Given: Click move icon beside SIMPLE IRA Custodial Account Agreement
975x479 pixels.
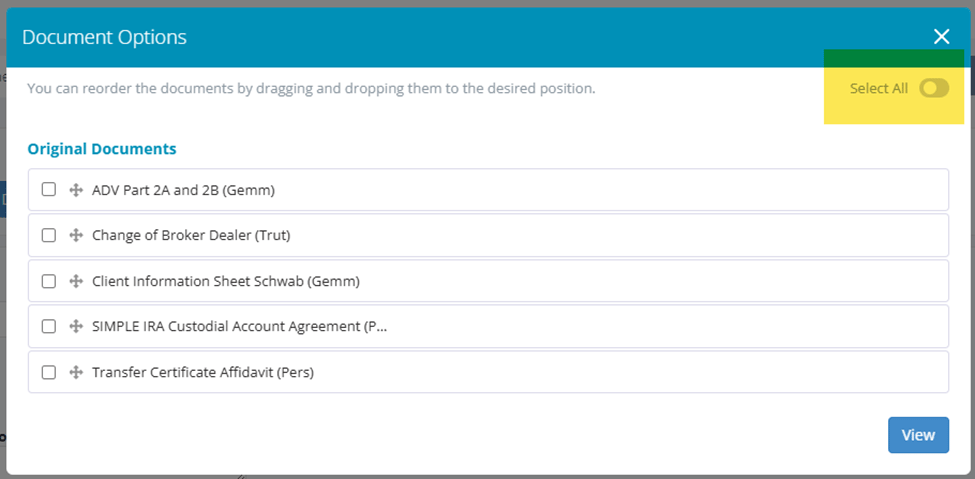Looking at the screenshot, I should point(76,326).
